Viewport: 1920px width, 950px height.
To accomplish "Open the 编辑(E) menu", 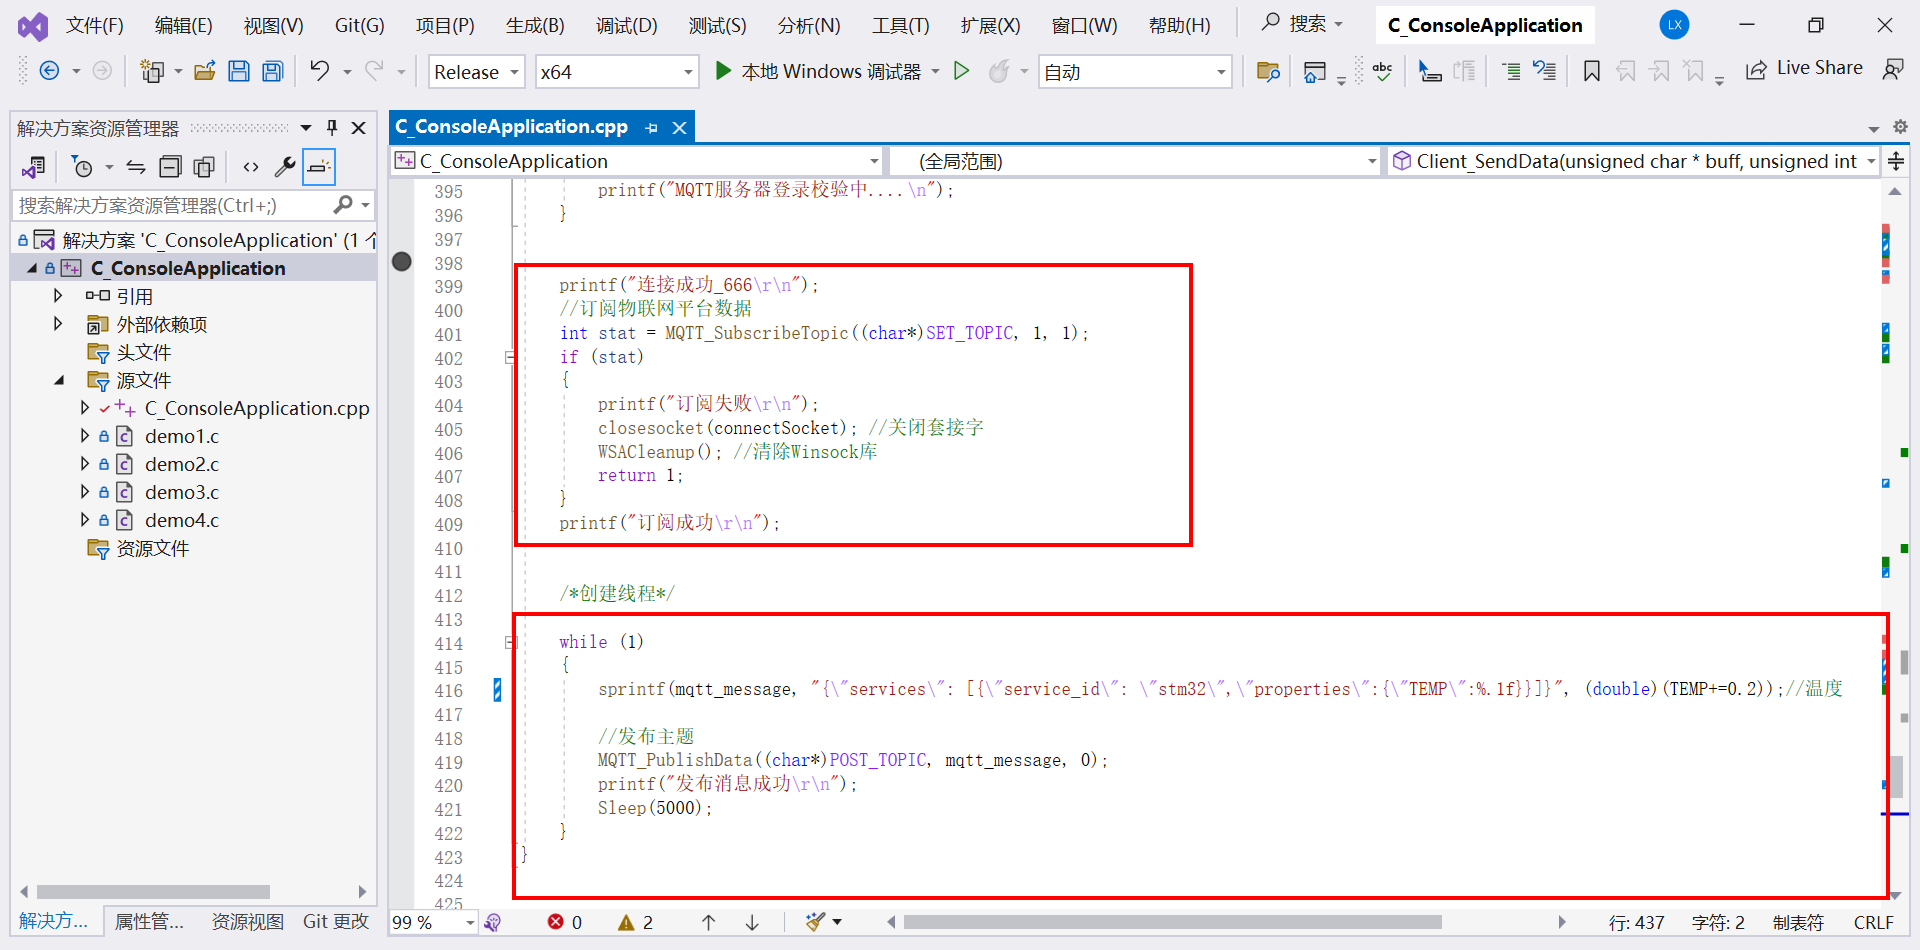I will (x=183, y=25).
